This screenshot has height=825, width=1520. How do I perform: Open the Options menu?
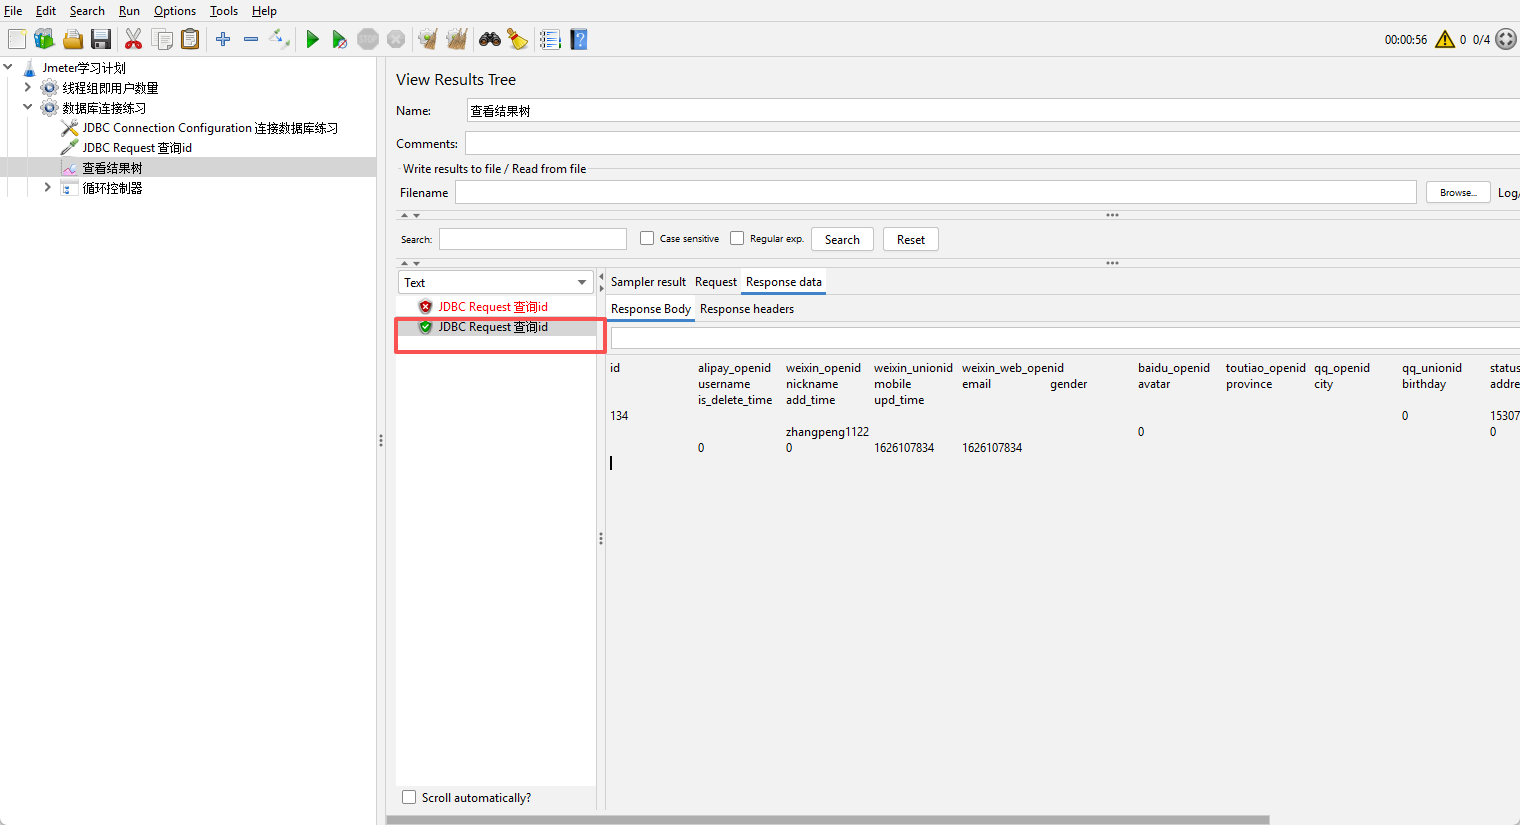coord(175,11)
